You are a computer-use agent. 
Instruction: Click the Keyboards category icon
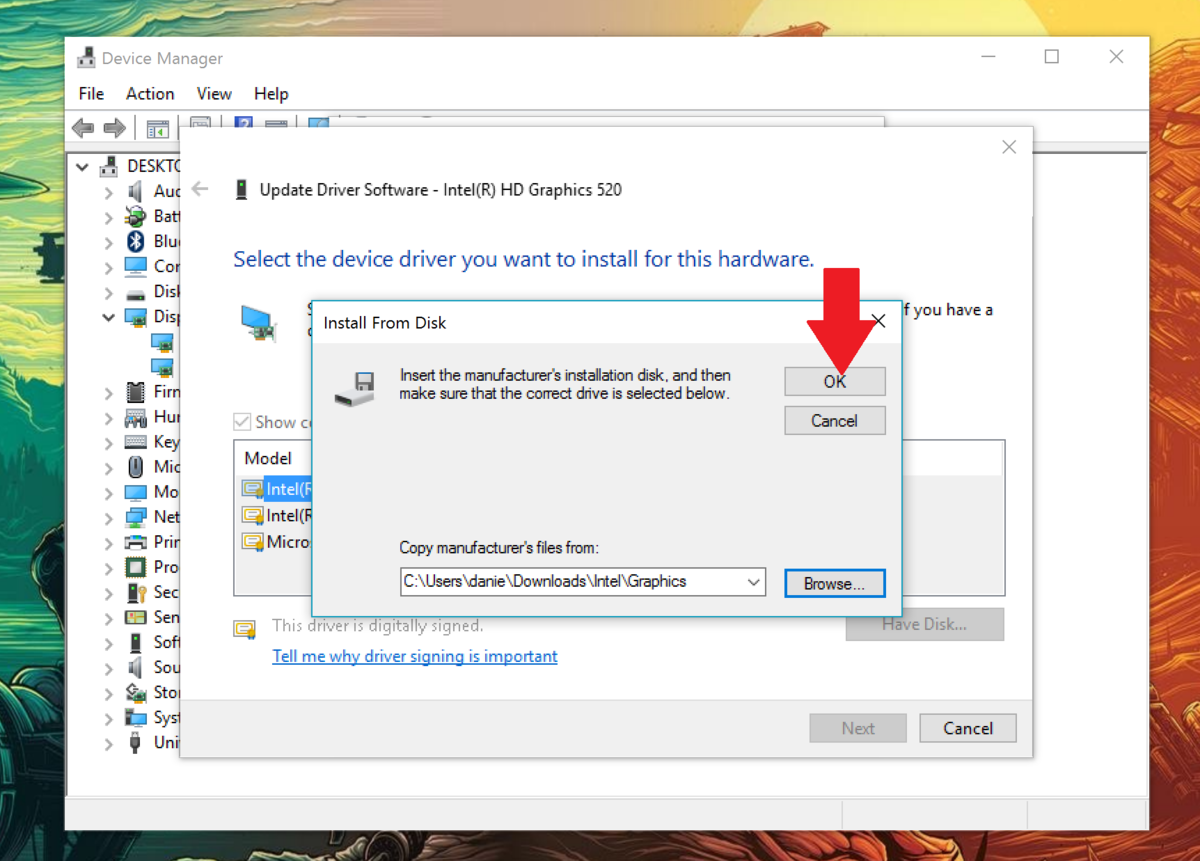136,442
